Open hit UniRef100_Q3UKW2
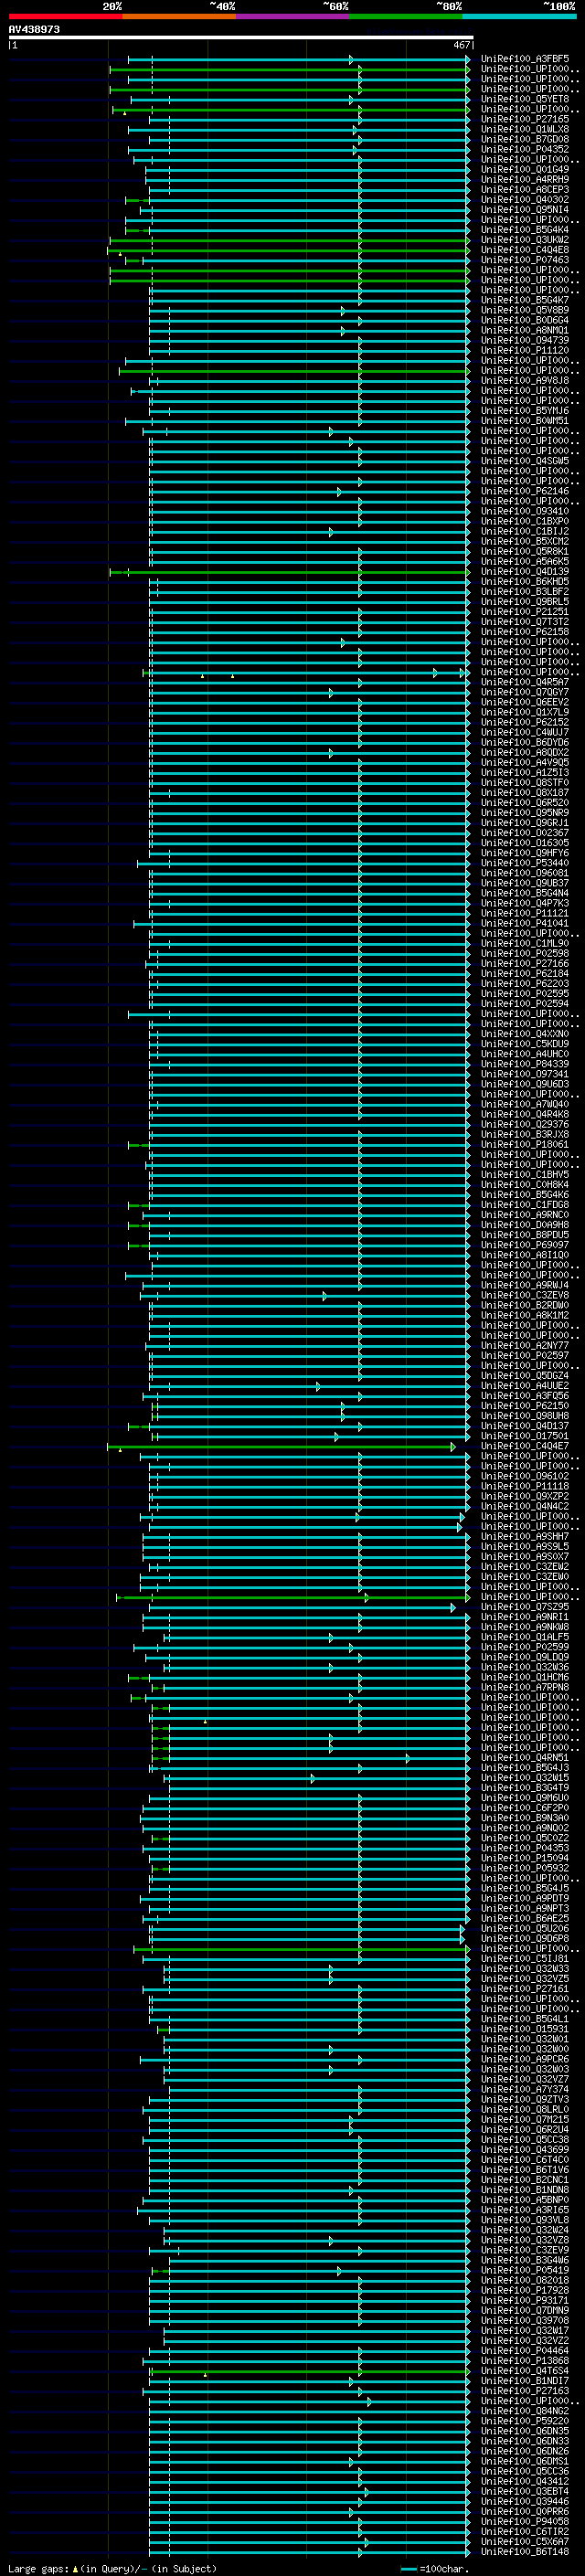This screenshot has width=585, height=2576. (525, 240)
